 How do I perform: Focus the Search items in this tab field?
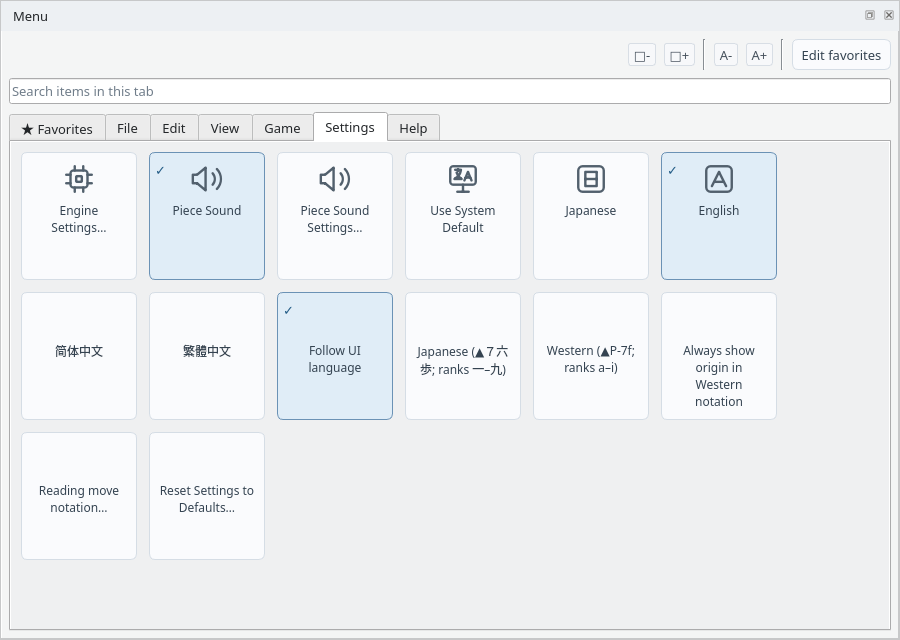[450, 91]
